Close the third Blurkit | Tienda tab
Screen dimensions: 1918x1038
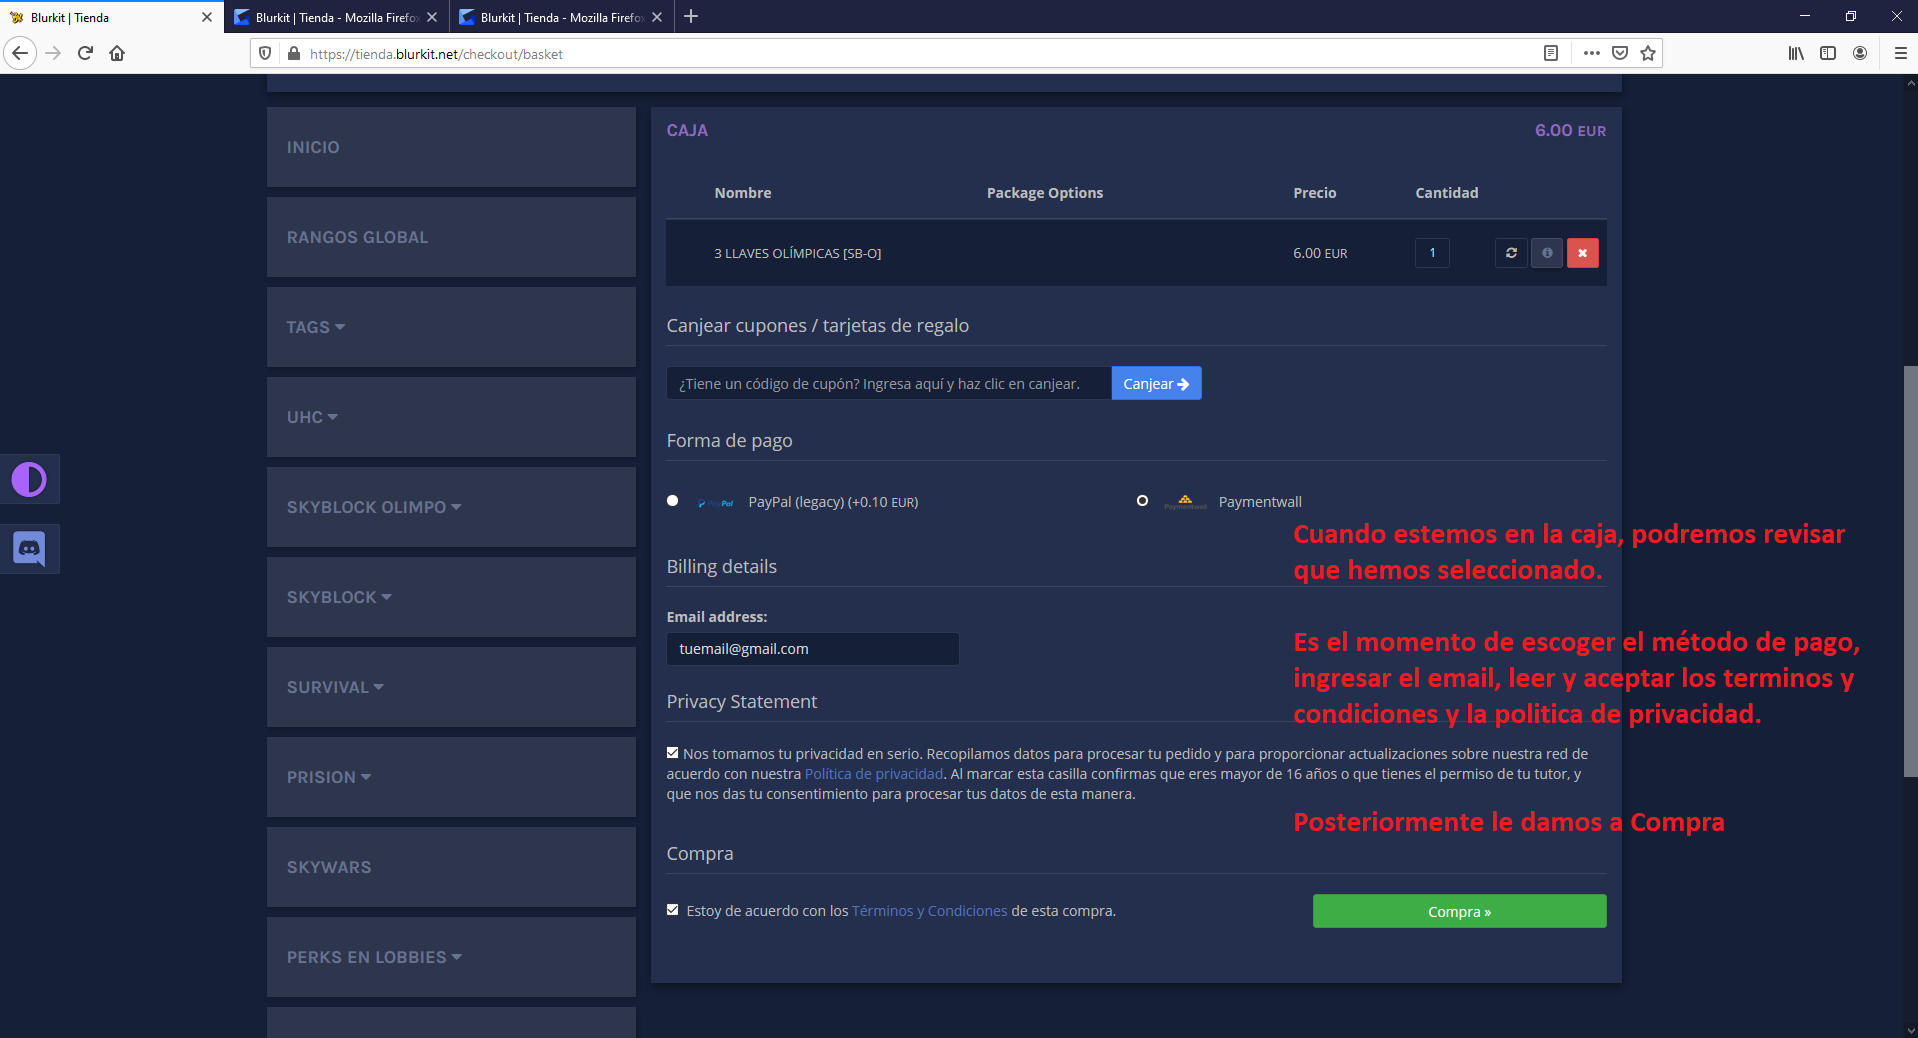(657, 17)
